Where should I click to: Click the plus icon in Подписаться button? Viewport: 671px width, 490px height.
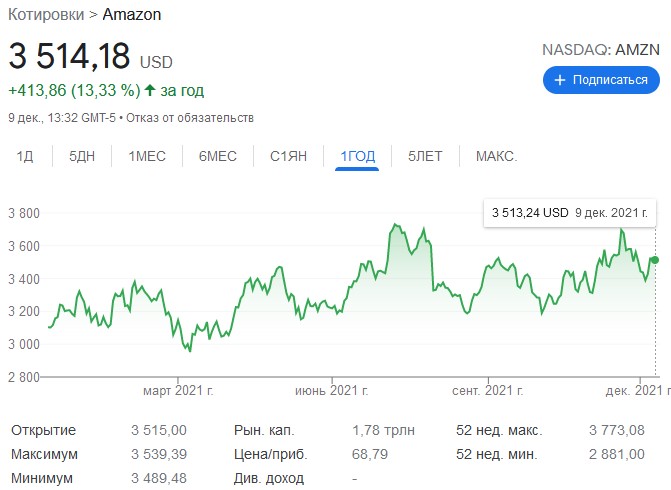[x=560, y=80]
